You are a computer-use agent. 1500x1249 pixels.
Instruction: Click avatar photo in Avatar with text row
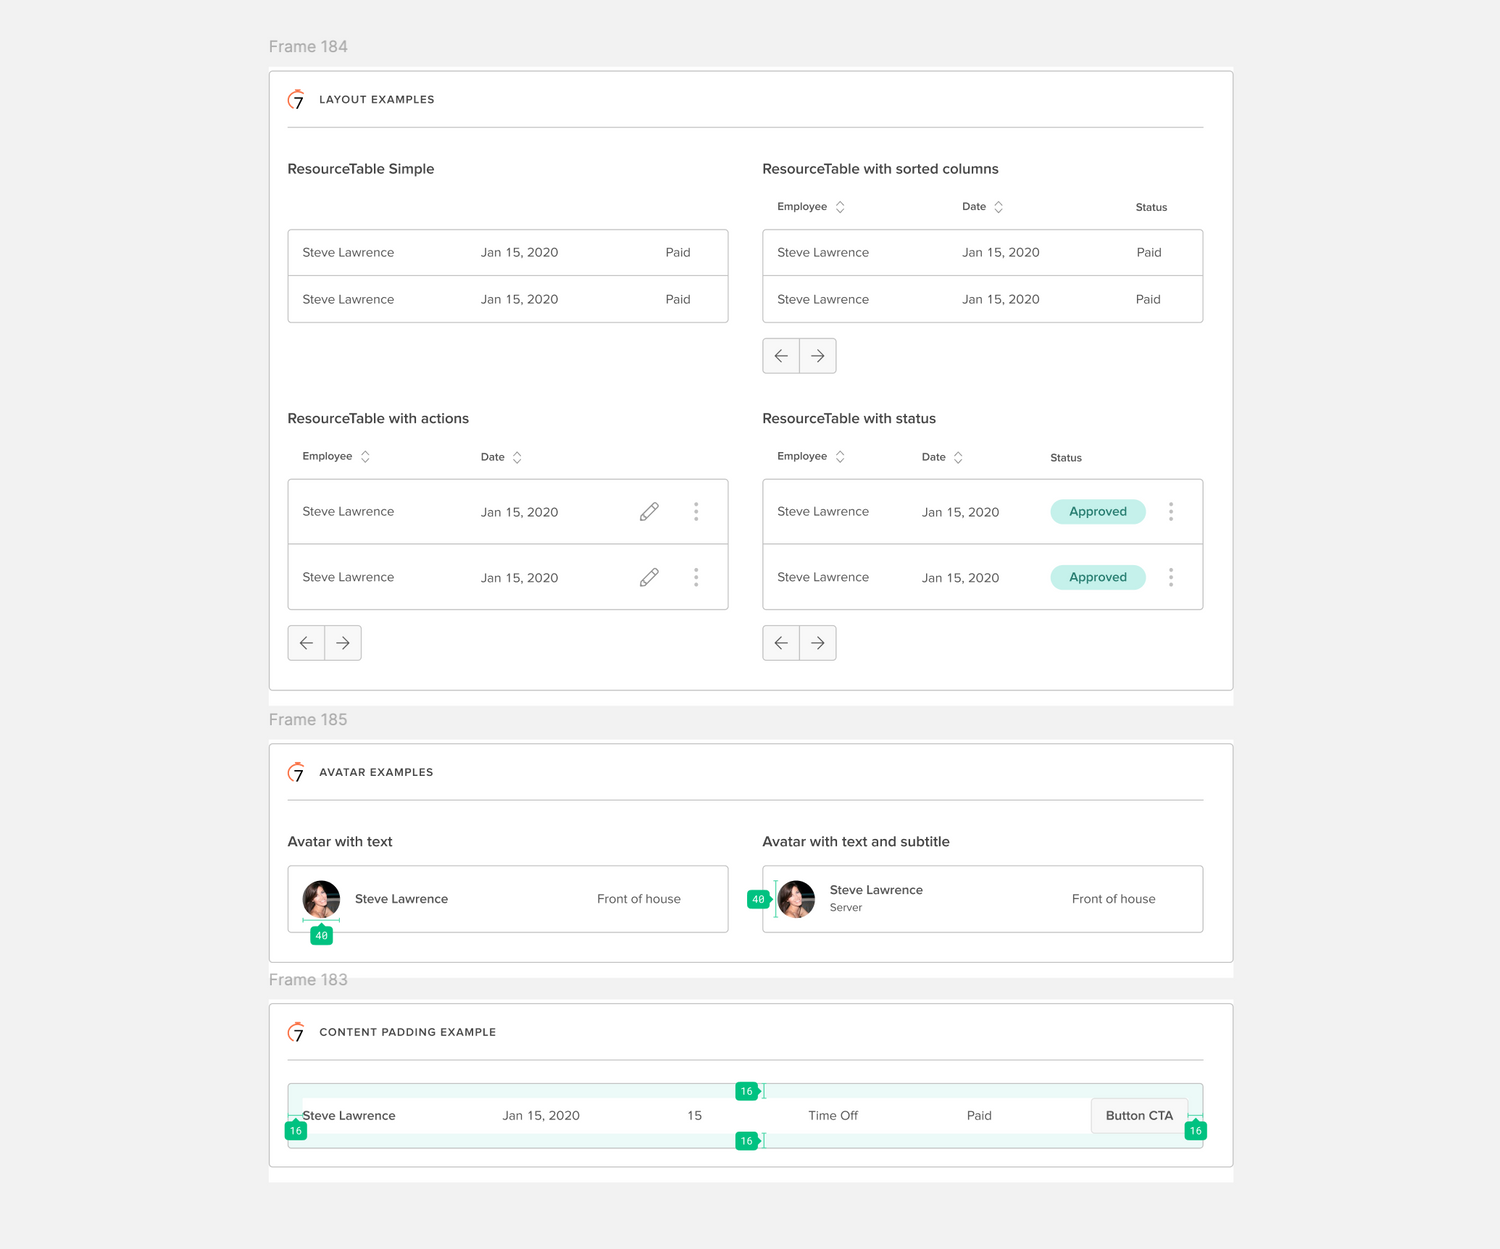pyautogui.click(x=321, y=899)
